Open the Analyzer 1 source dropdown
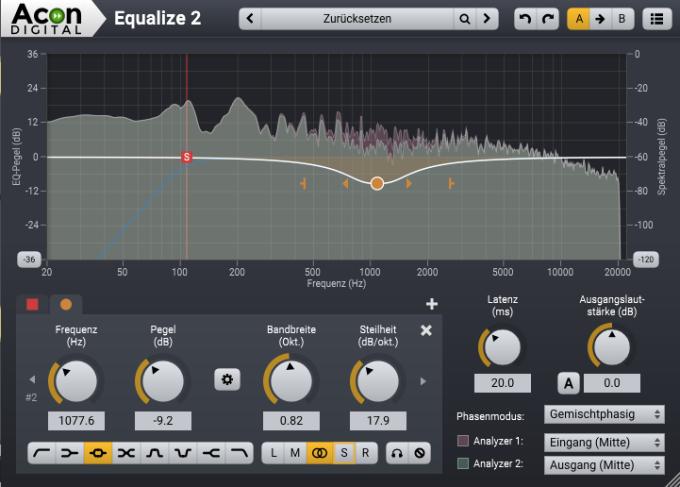680x487 pixels. tap(604, 443)
